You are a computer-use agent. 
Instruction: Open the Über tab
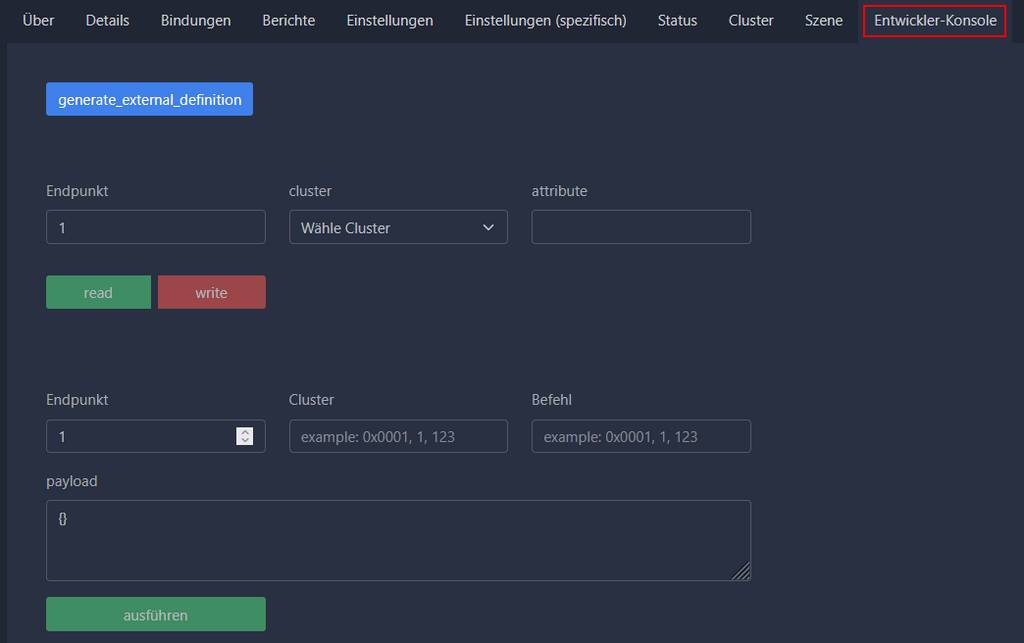(38, 20)
